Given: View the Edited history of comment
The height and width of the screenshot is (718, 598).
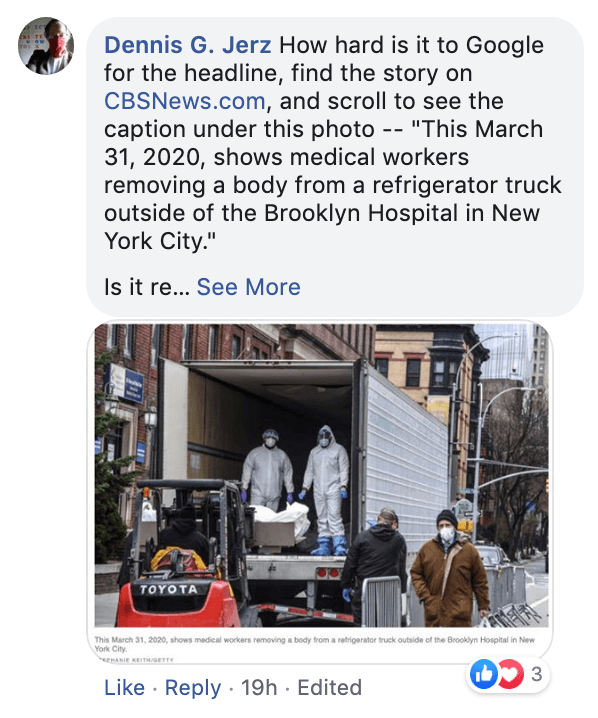Looking at the screenshot, I should [x=330, y=687].
